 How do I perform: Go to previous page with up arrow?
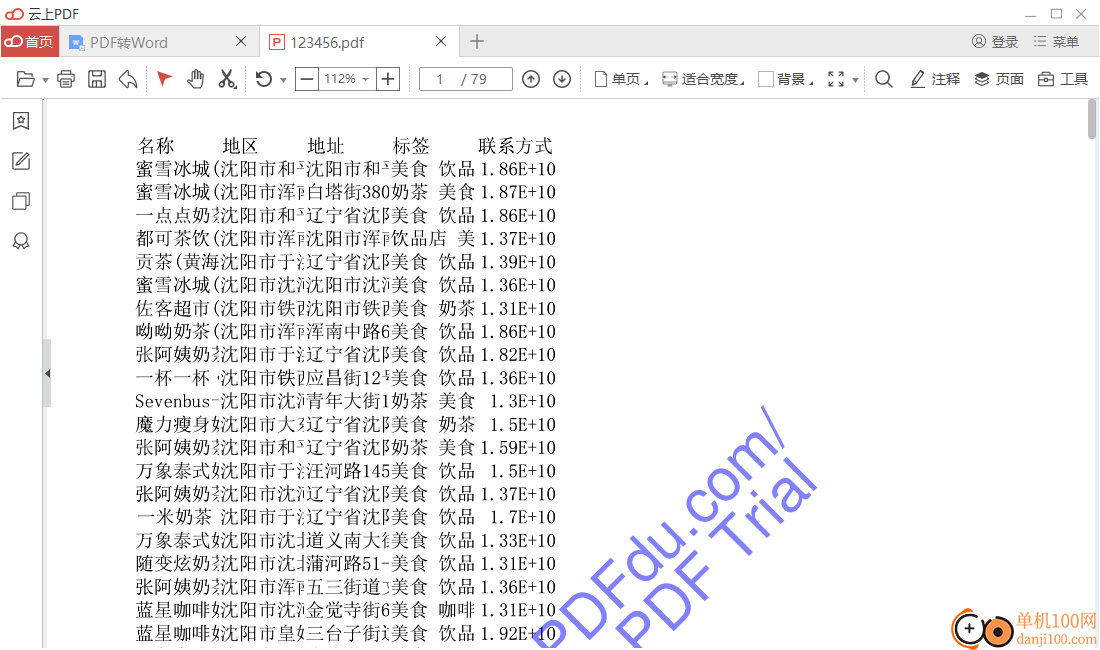click(x=531, y=79)
